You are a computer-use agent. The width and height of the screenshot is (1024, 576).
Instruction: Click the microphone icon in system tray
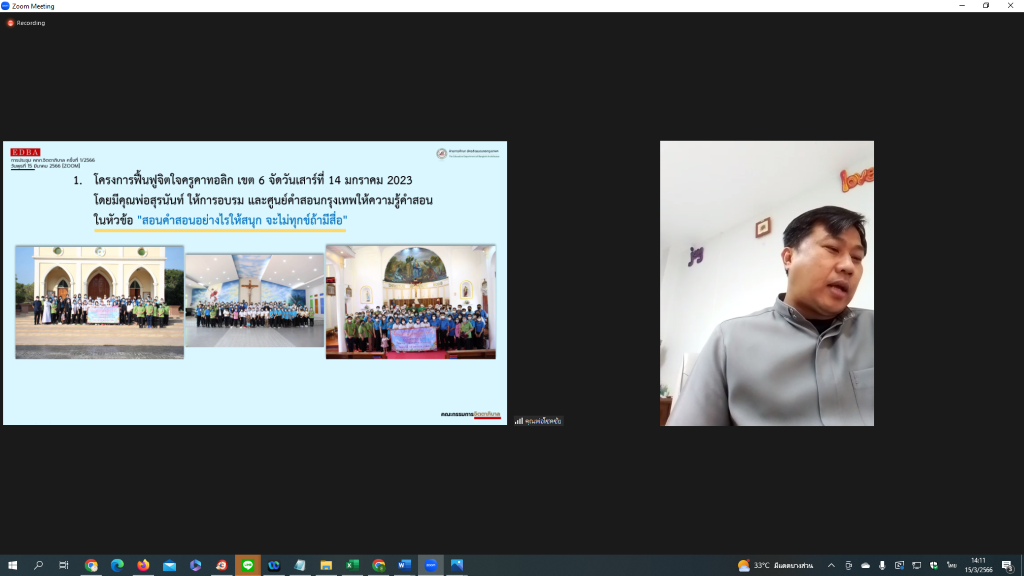(882, 566)
